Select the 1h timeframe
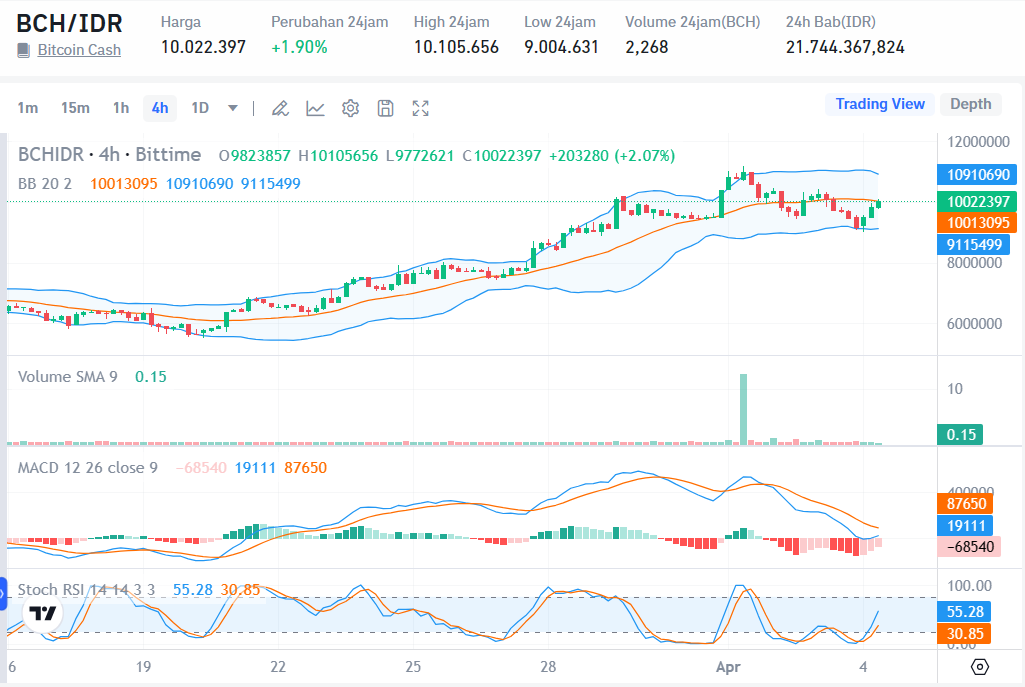 pos(121,107)
